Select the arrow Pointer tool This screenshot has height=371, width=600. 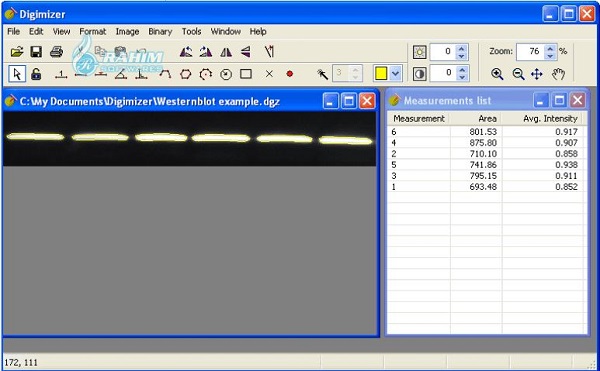pos(17,74)
